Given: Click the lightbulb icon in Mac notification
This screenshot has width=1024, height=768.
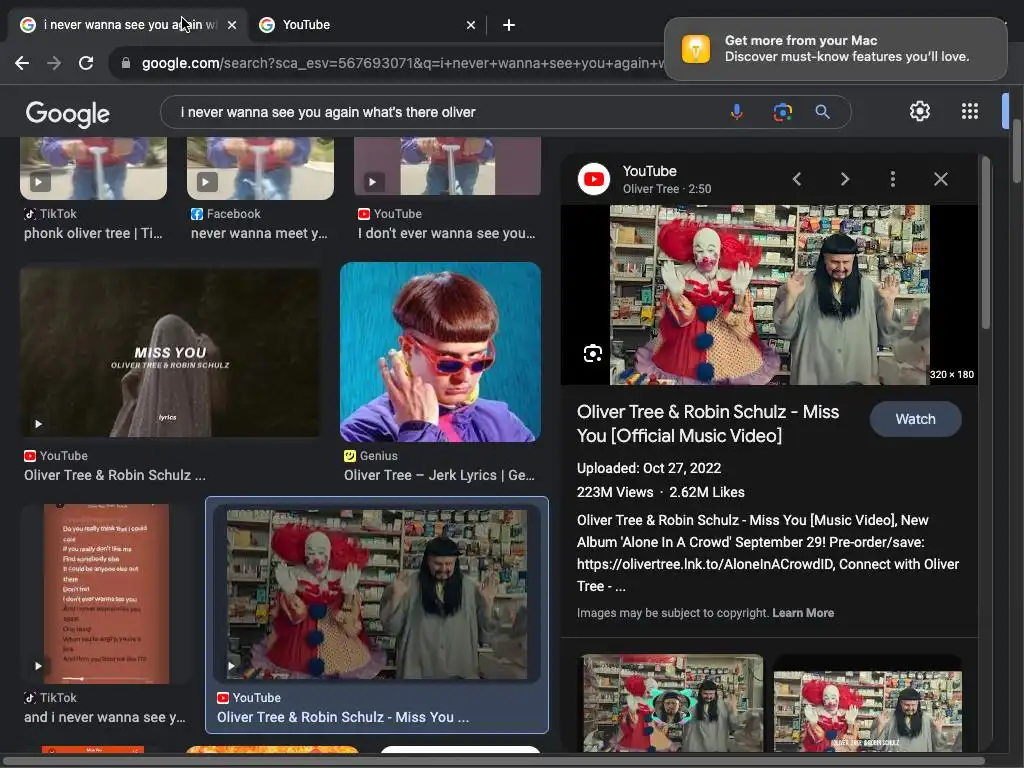Looking at the screenshot, I should coord(696,49).
